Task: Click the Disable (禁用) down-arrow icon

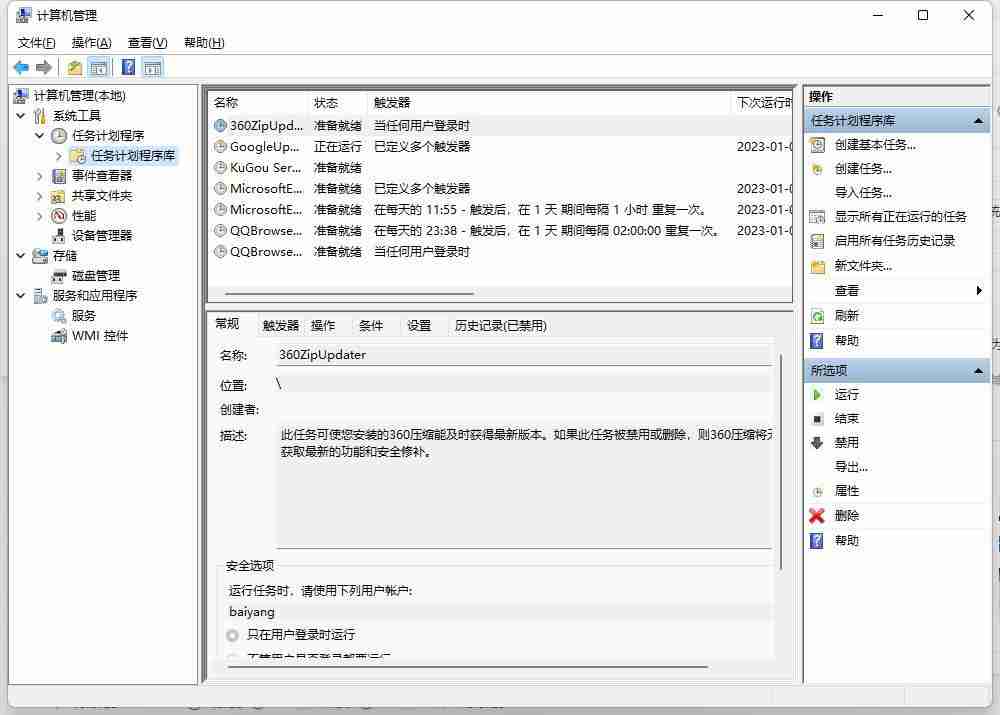Action: 818,443
